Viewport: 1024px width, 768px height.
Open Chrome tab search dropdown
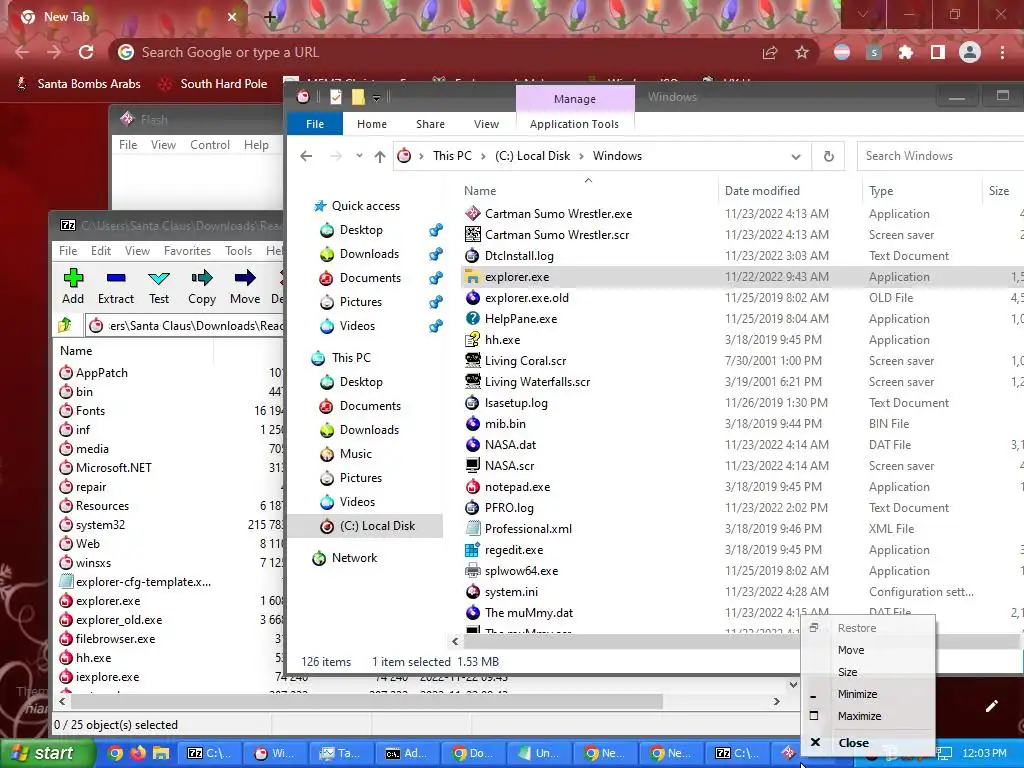tap(863, 14)
